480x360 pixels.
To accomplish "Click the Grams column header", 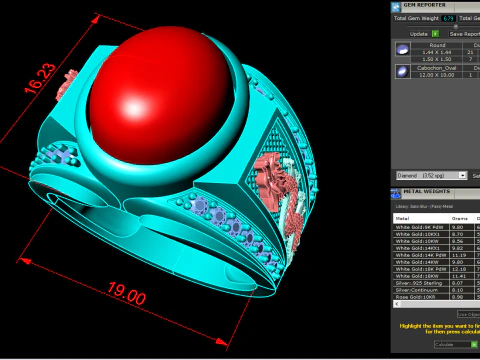I will pos(462,219).
